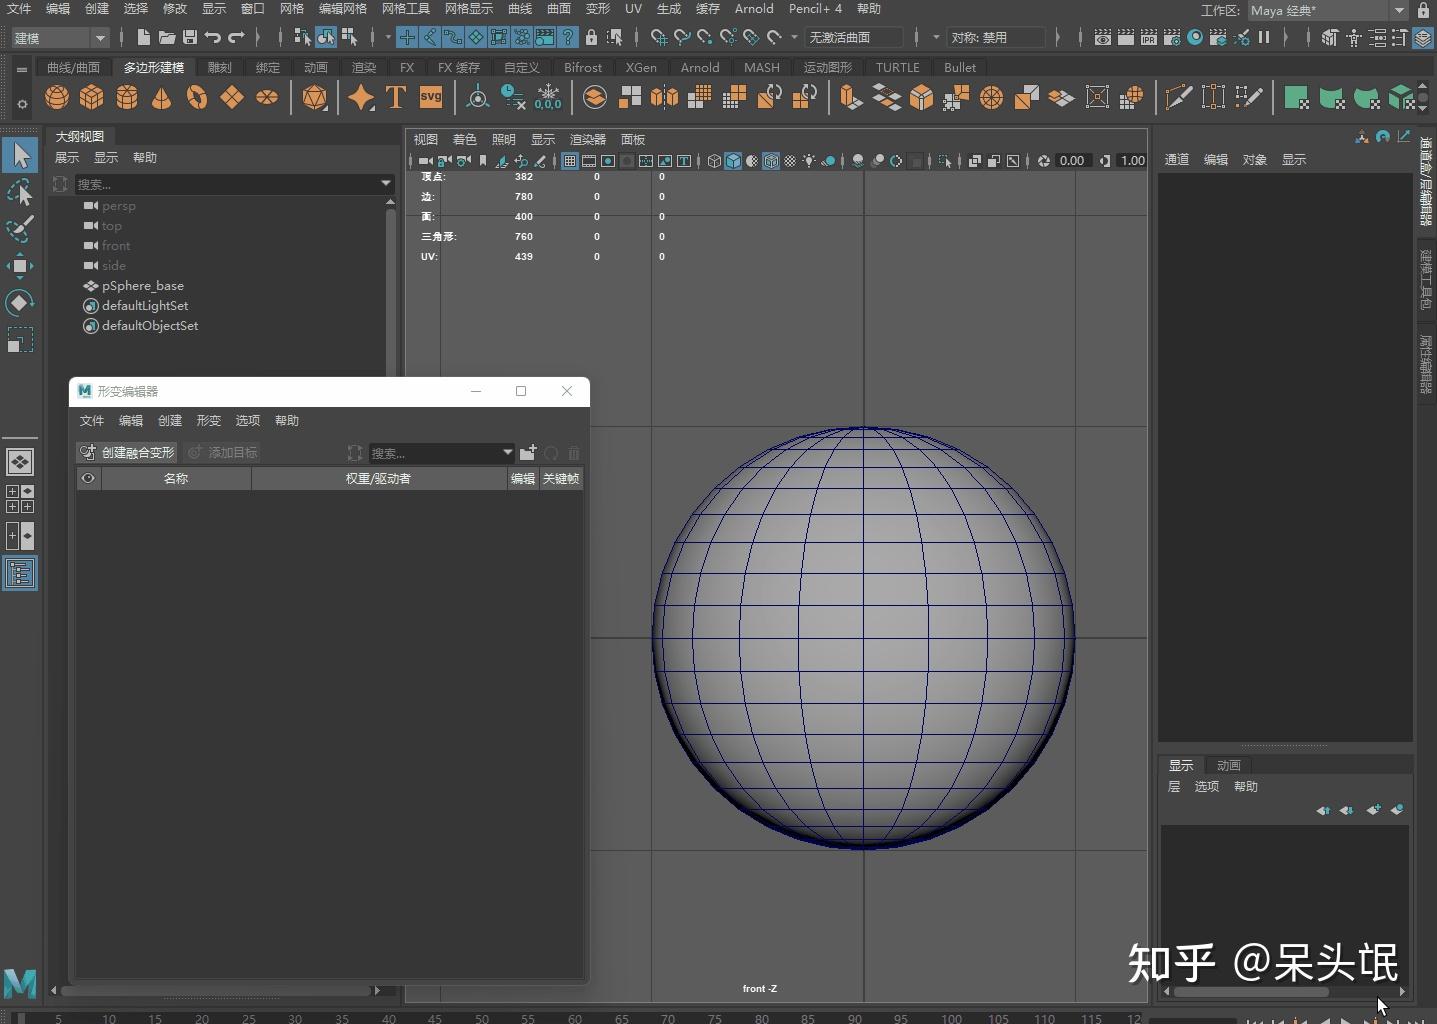Viewport: 1437px width, 1024px height.
Task: Open the 编辑网格 menu
Action: pyautogui.click(x=343, y=9)
